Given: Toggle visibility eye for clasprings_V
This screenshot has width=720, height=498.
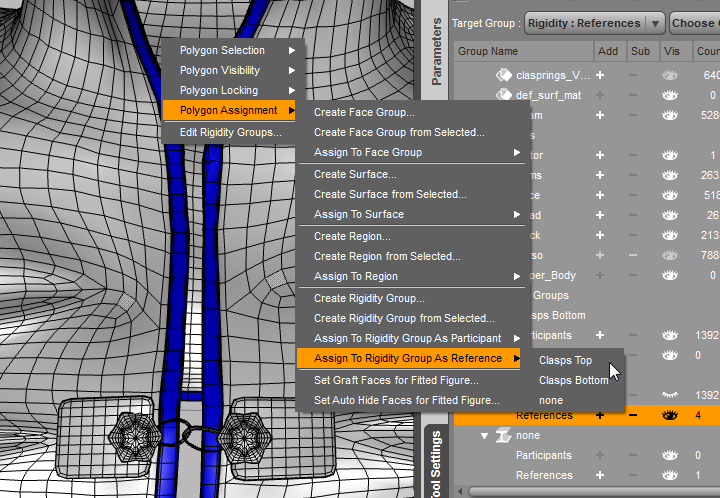Looking at the screenshot, I should [x=671, y=75].
